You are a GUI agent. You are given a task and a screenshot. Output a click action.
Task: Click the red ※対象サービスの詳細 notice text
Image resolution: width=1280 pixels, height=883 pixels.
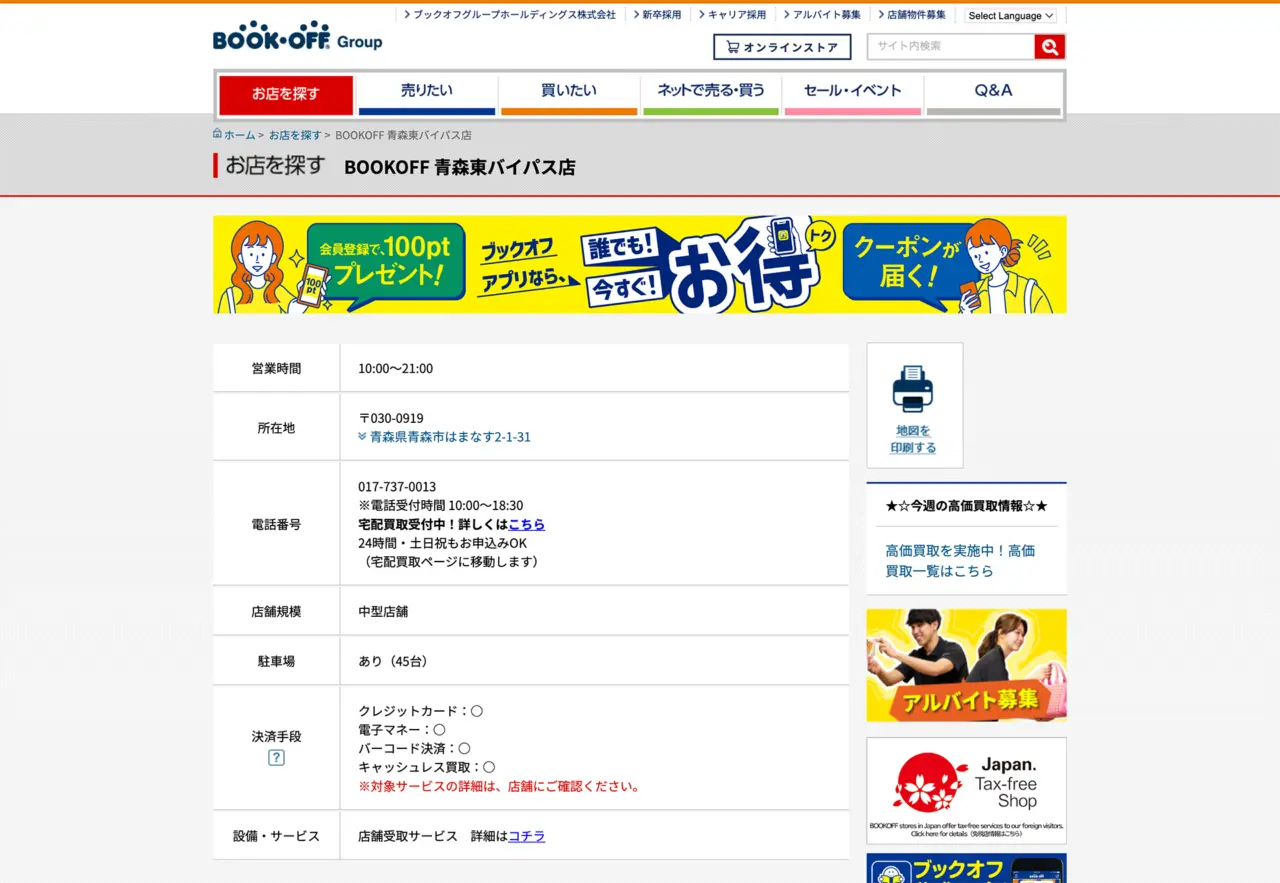tap(500, 786)
